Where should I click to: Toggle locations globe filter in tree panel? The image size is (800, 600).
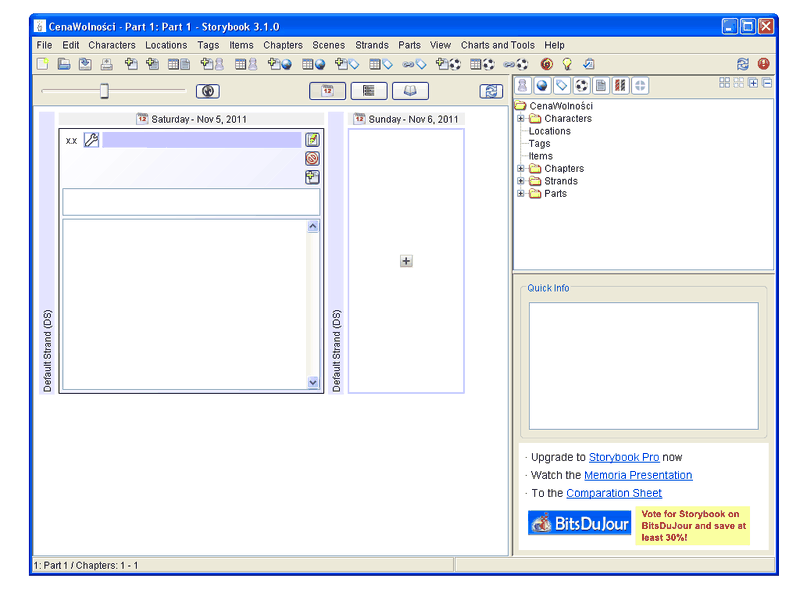coord(542,85)
